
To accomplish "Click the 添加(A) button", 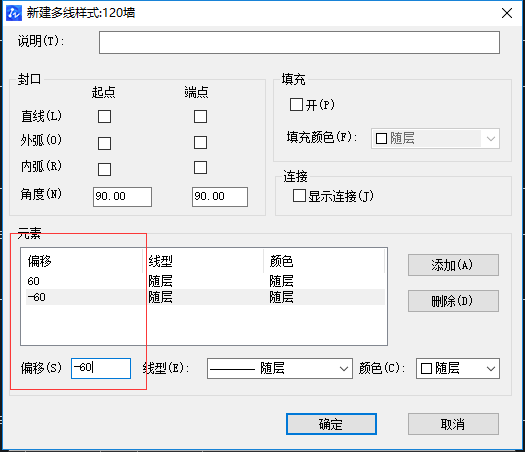I will pyautogui.click(x=453, y=265).
